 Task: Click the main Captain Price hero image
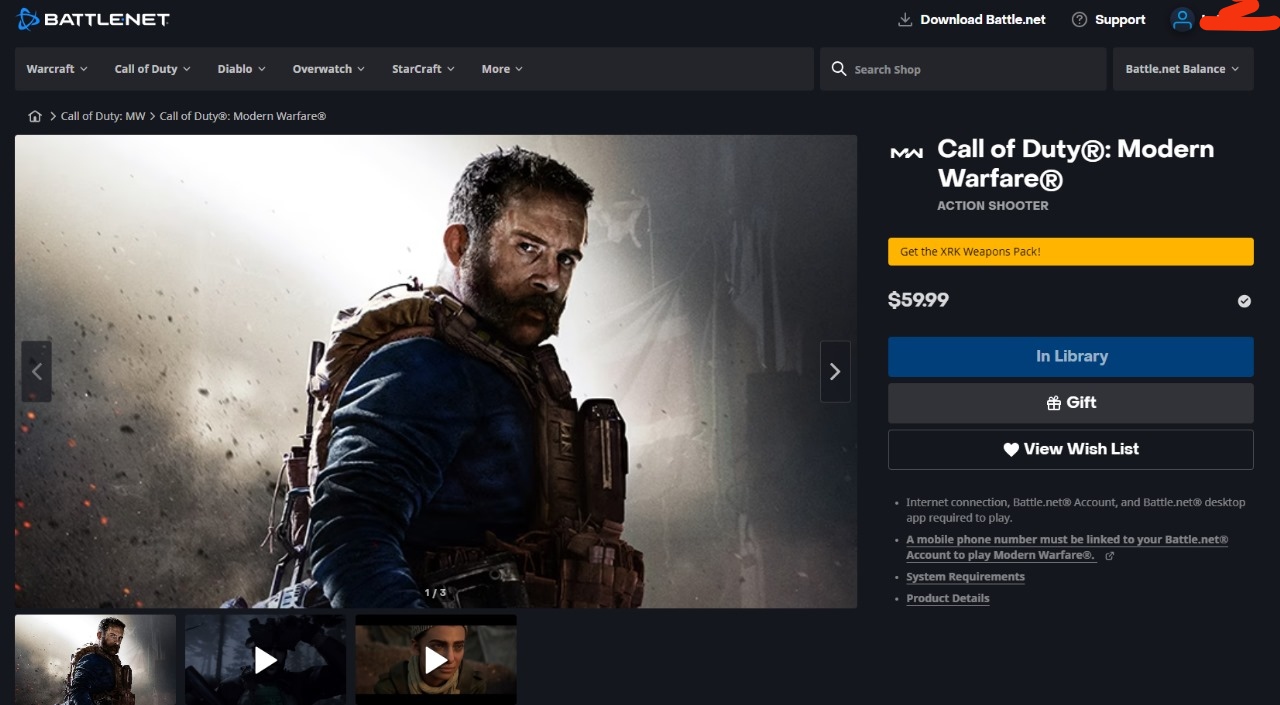436,371
